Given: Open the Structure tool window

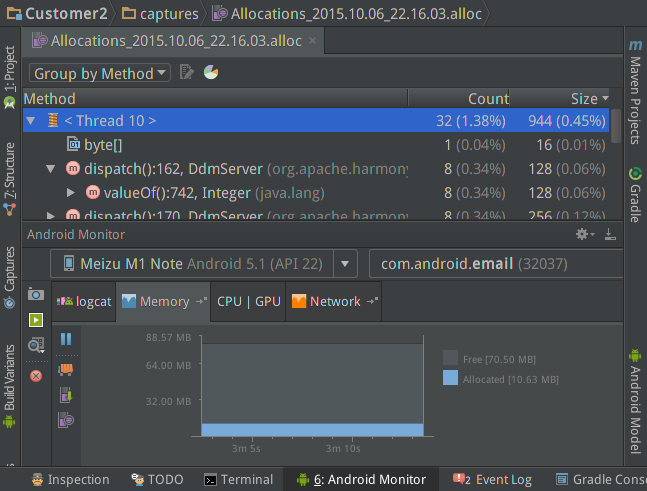Looking at the screenshot, I should (x=10, y=179).
